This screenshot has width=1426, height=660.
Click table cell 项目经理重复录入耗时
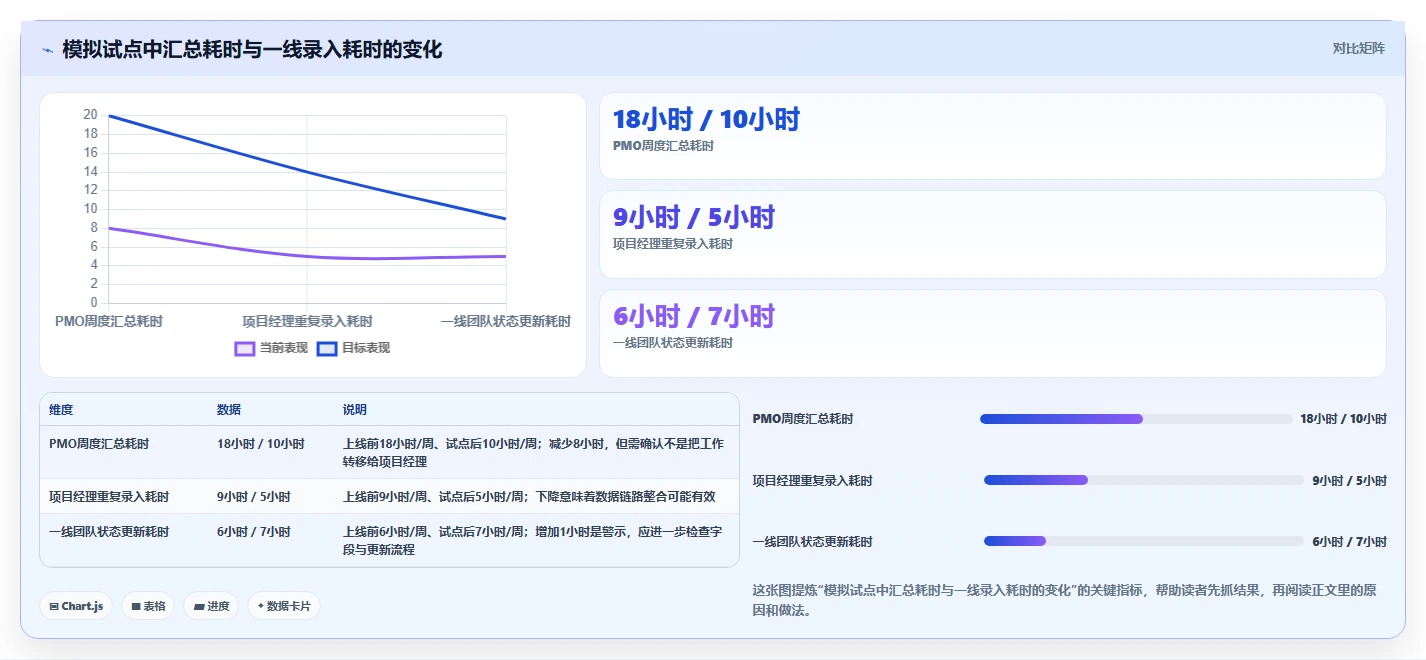109,496
